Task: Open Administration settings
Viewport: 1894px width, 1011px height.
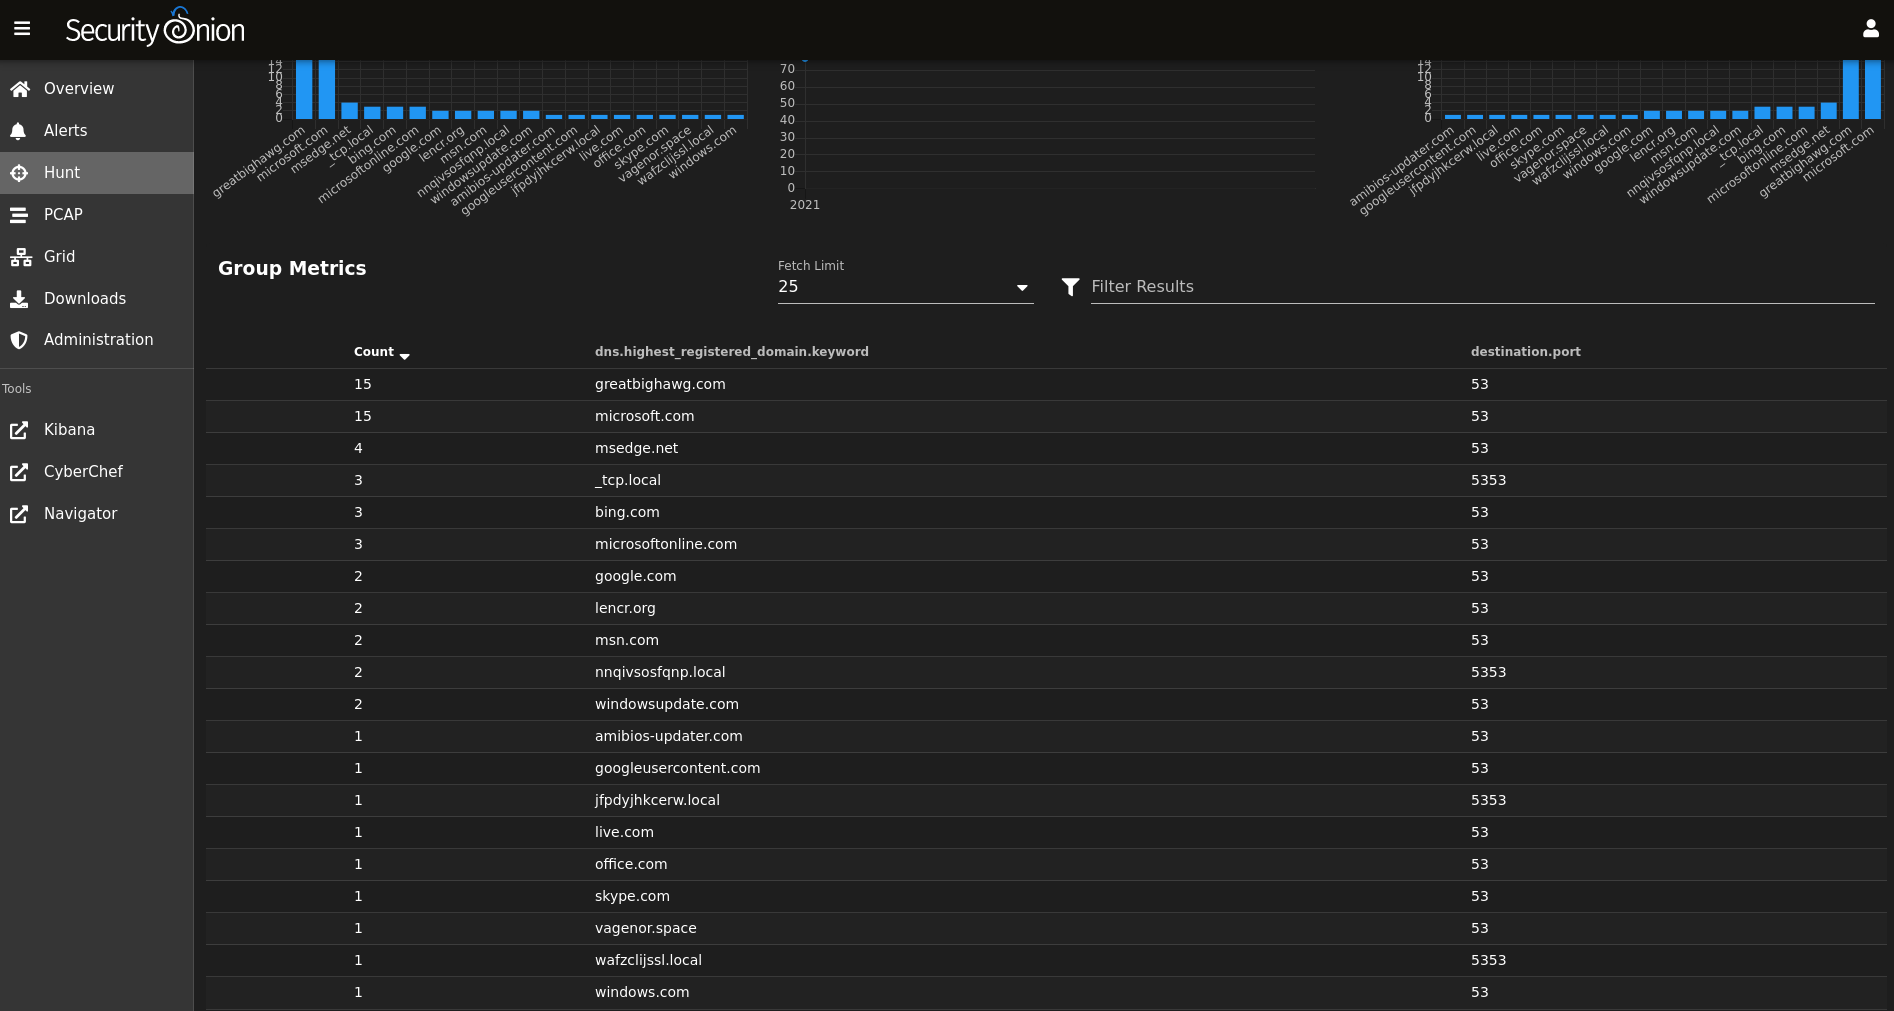Action: [97, 340]
